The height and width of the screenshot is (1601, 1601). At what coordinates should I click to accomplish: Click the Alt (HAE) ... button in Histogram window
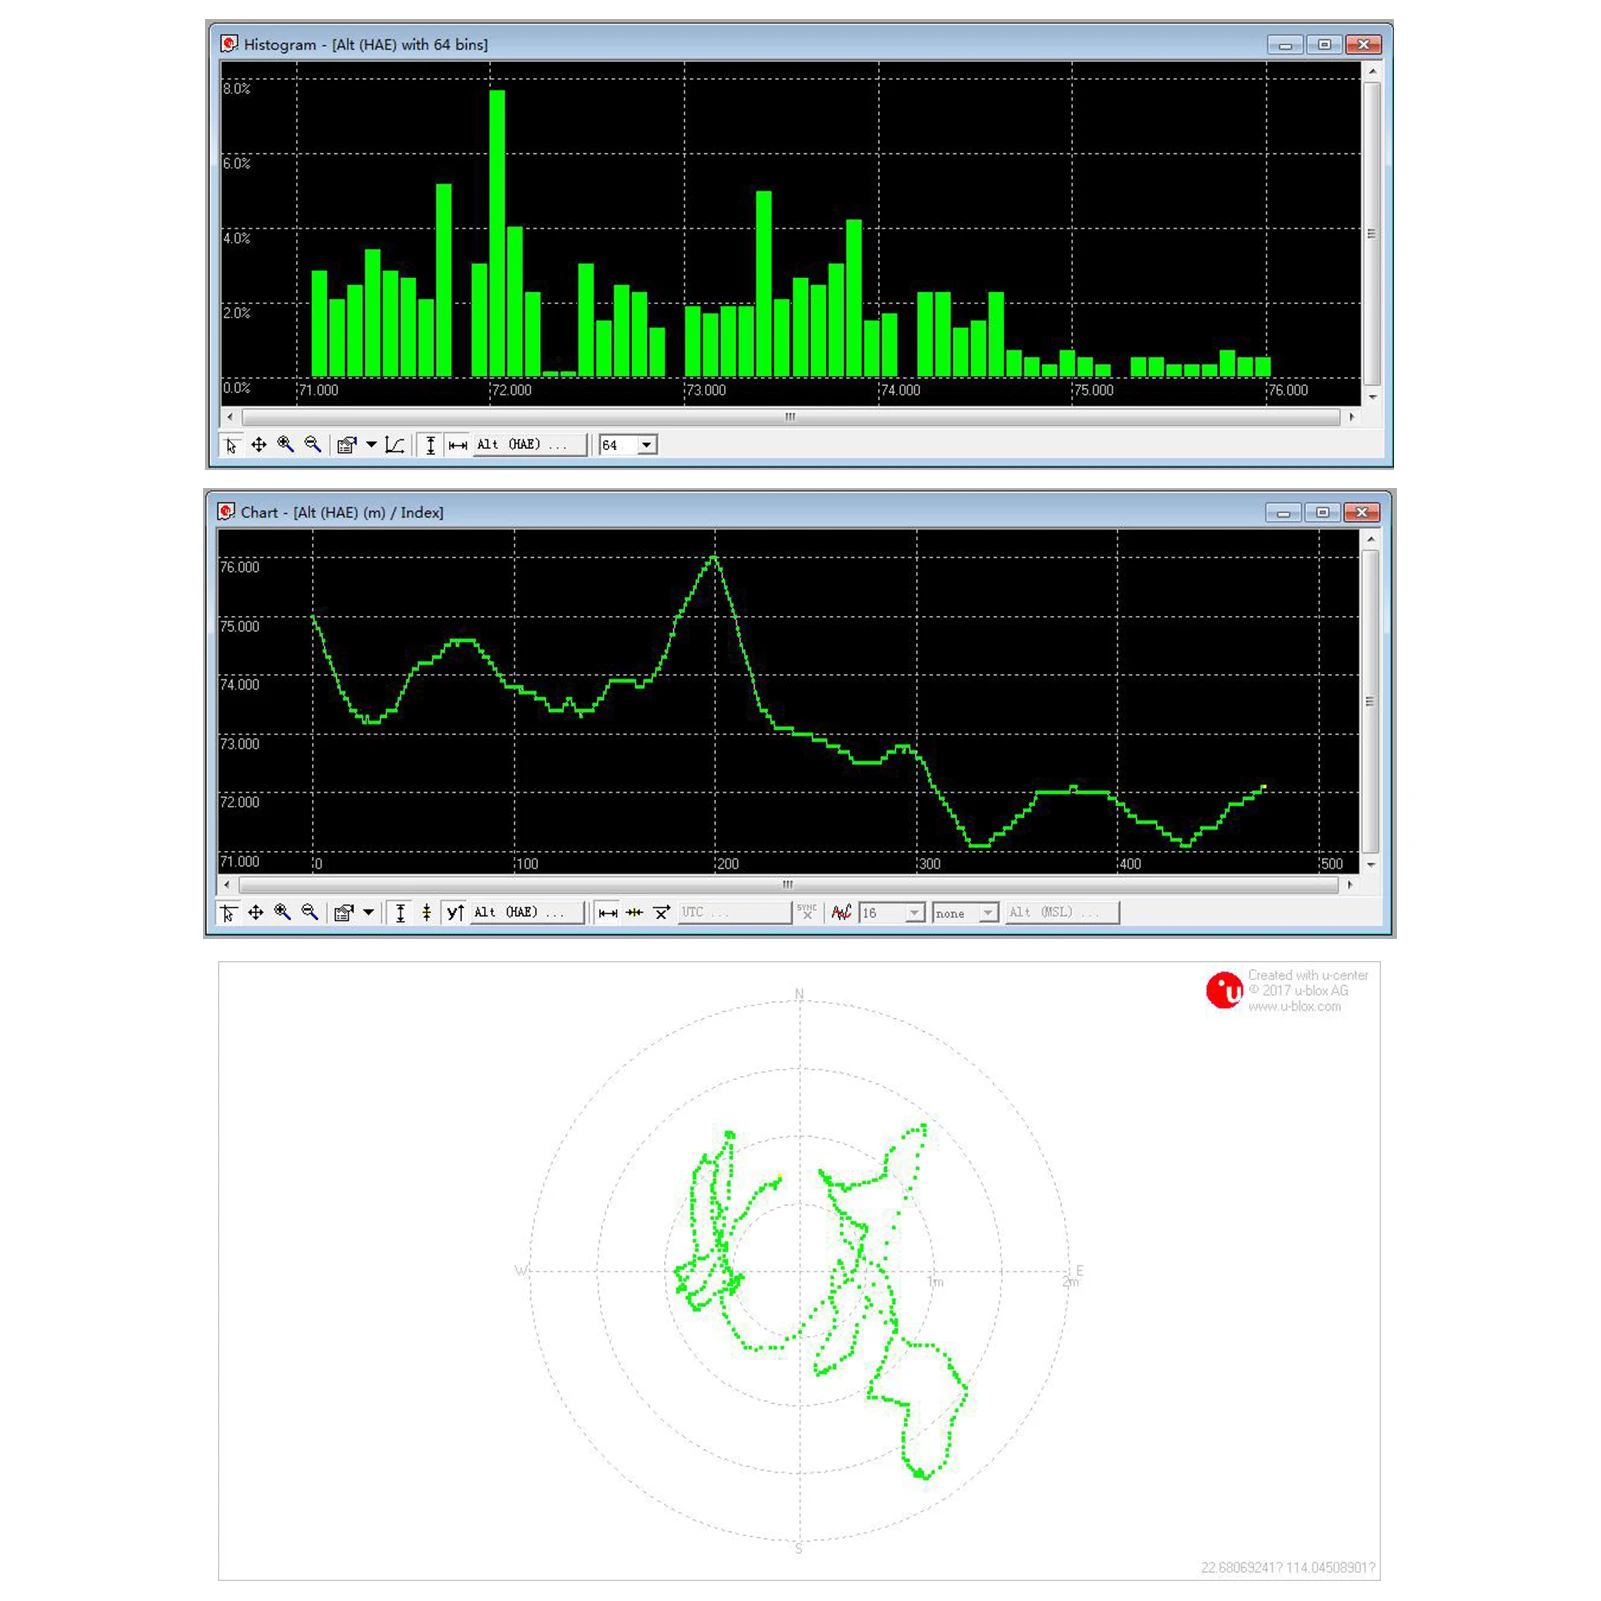(x=530, y=445)
